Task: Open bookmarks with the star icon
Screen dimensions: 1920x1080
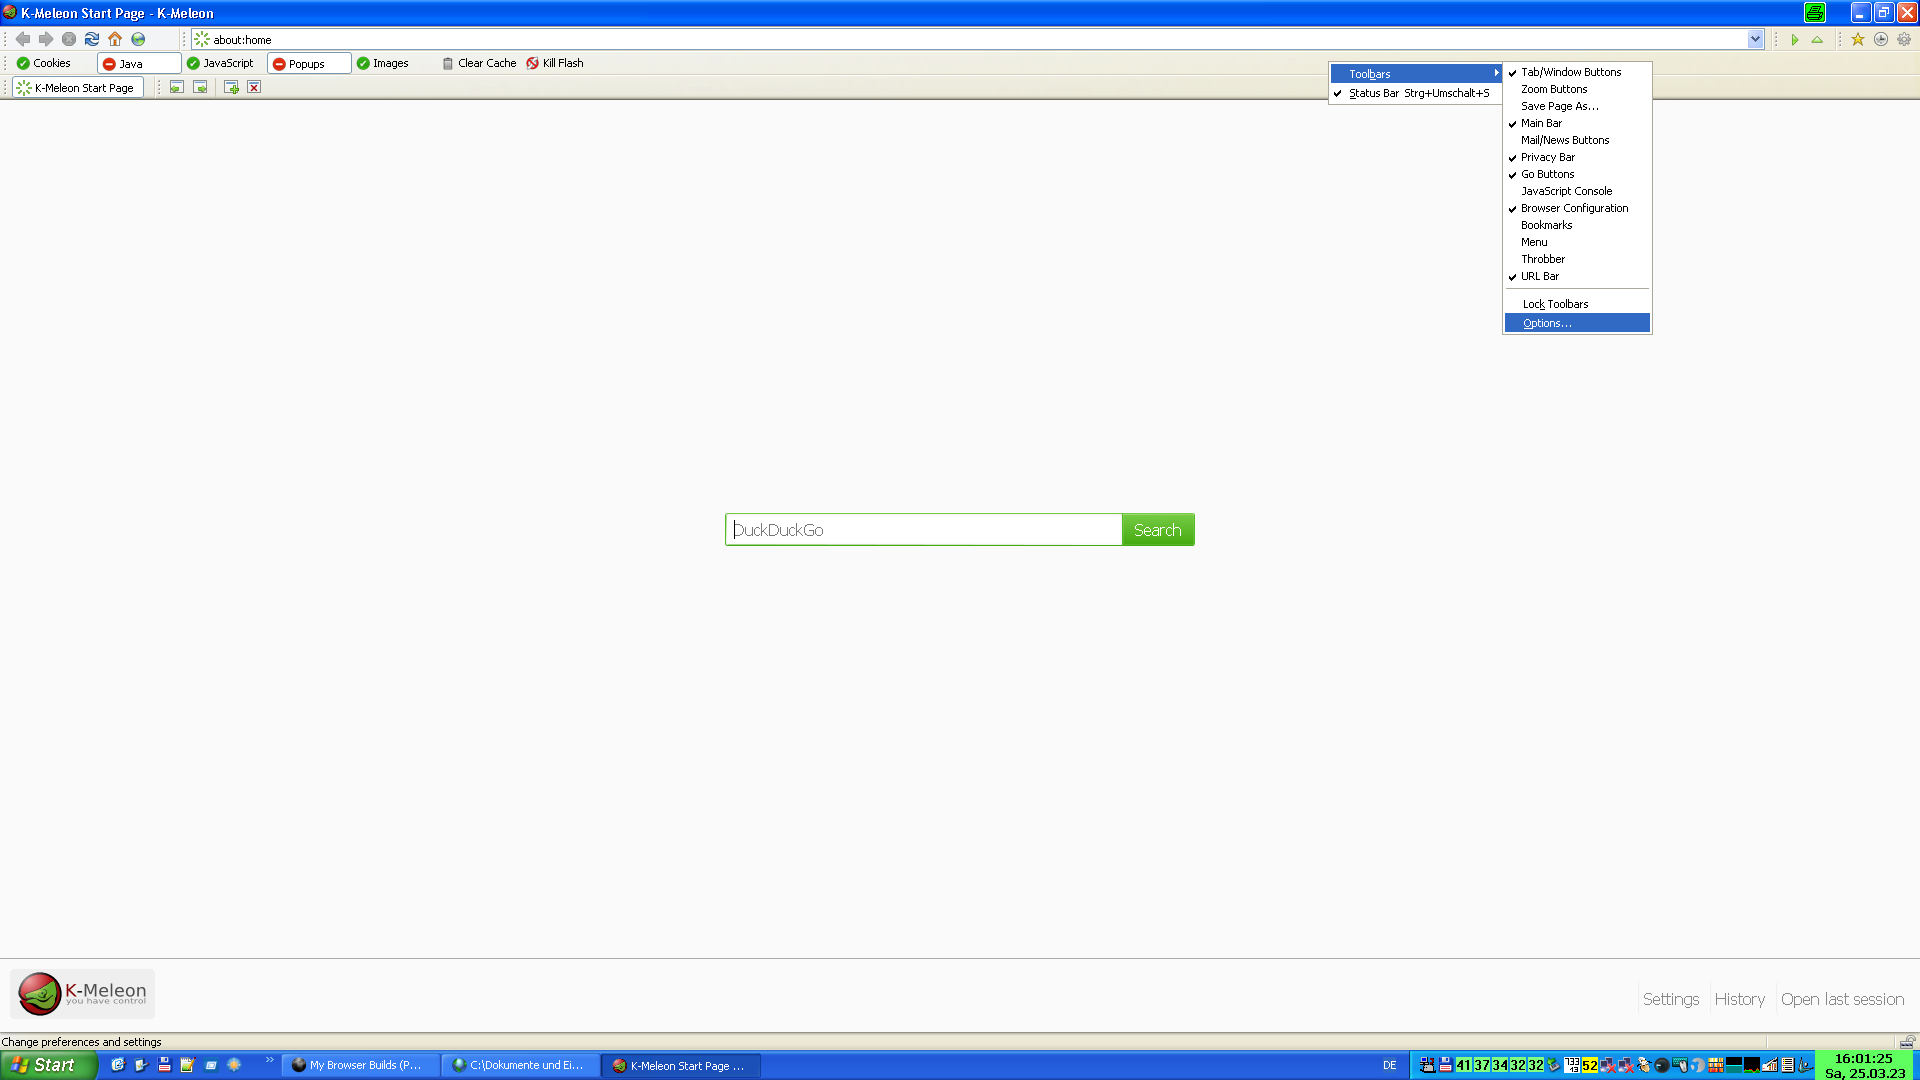Action: pyautogui.click(x=1857, y=39)
